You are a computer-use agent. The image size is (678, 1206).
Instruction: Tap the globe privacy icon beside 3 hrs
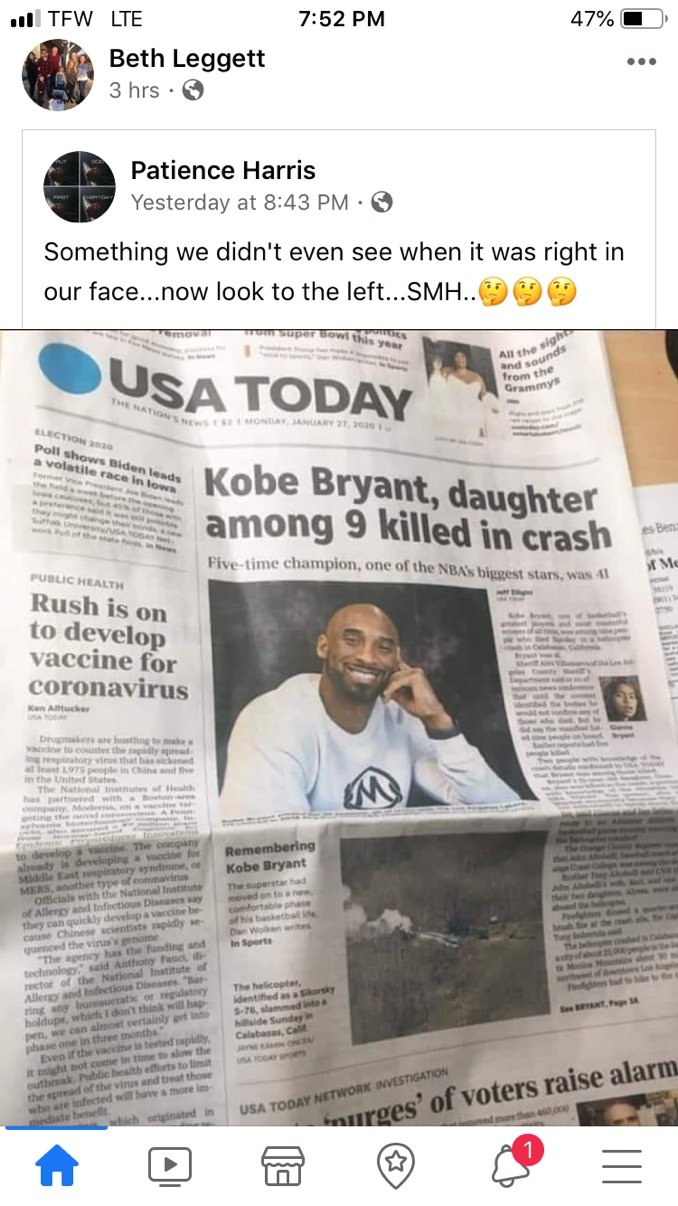(x=193, y=91)
